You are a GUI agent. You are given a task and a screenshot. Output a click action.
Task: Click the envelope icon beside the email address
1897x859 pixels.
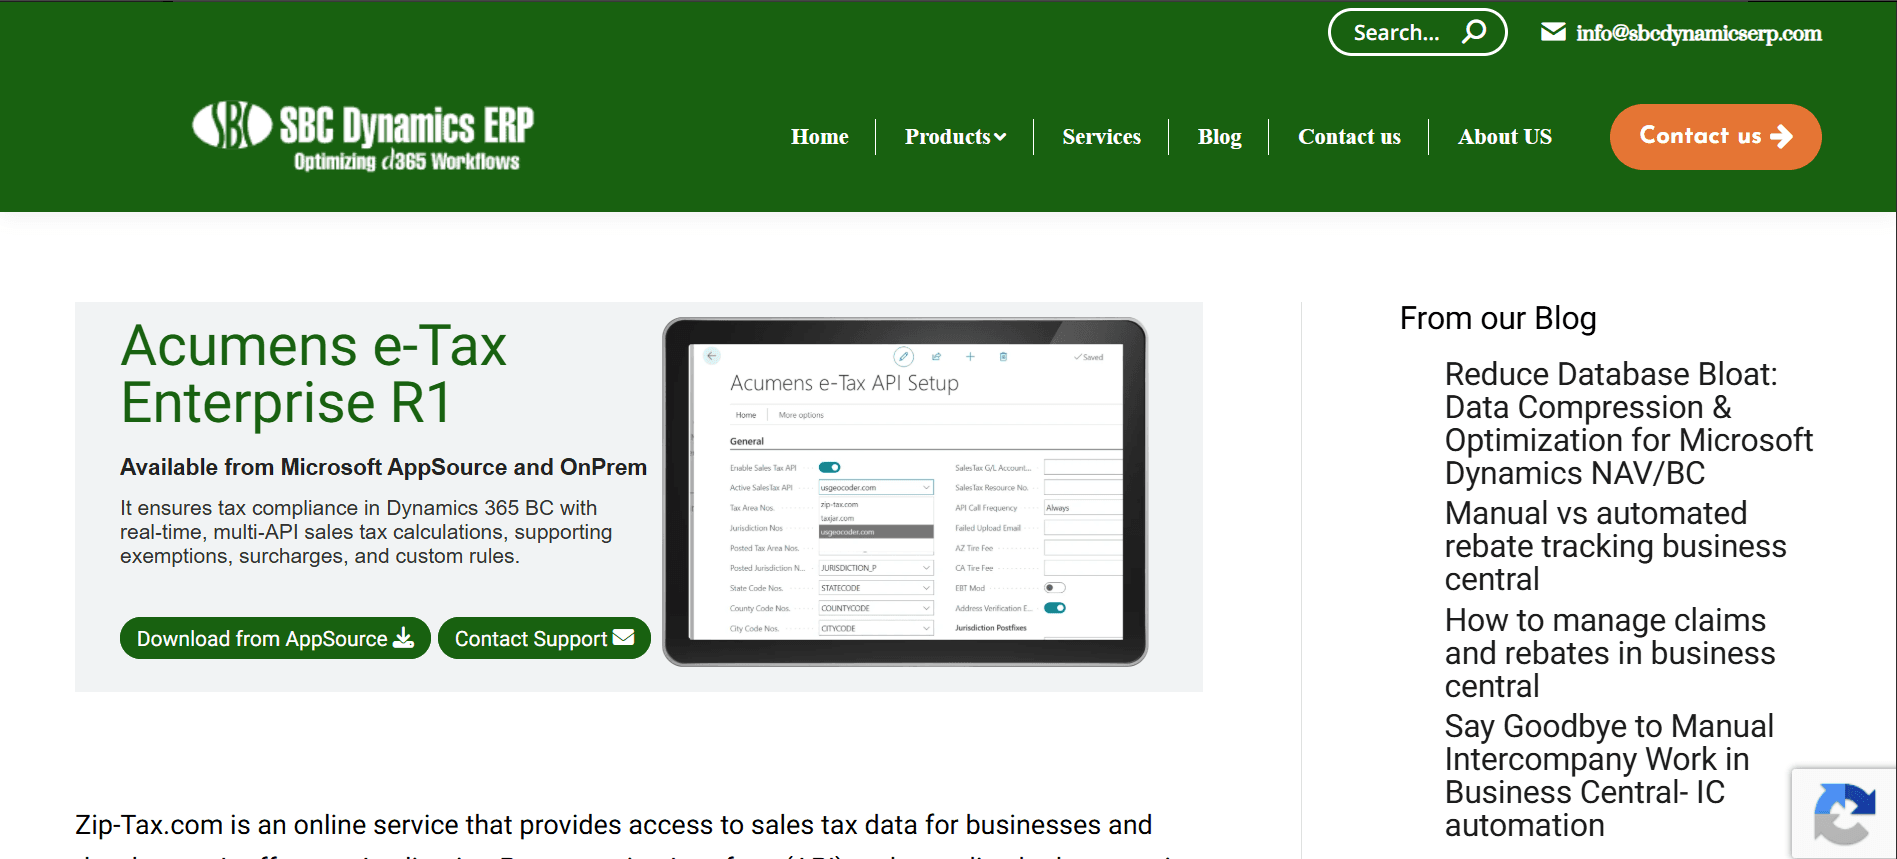(x=1553, y=32)
